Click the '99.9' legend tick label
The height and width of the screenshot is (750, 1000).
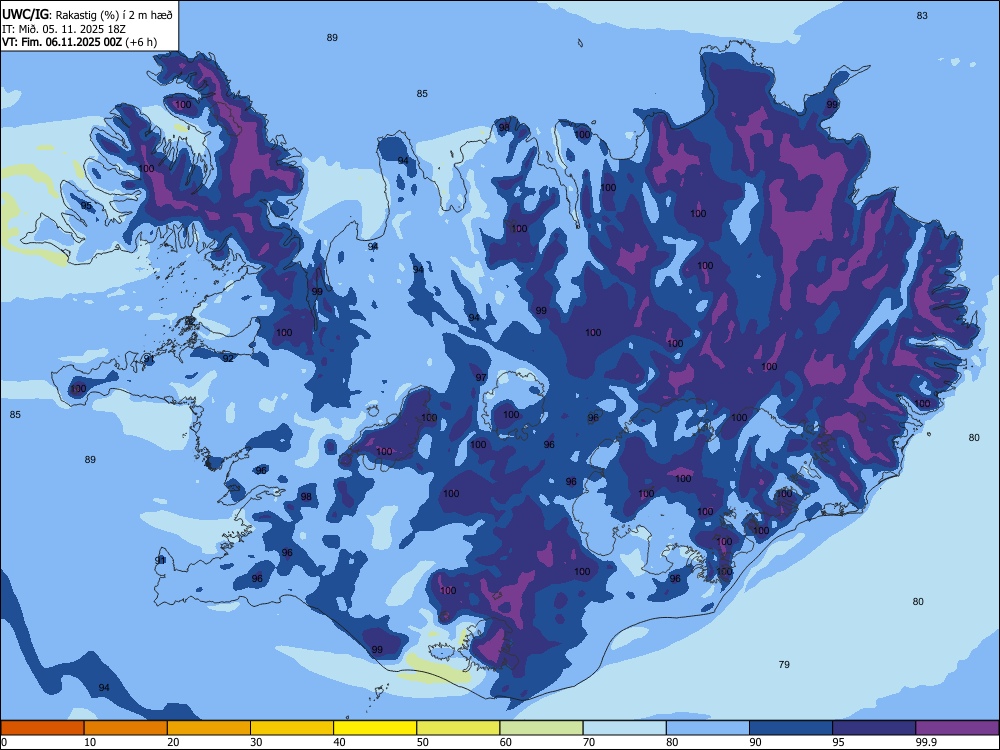pyautogui.click(x=926, y=742)
